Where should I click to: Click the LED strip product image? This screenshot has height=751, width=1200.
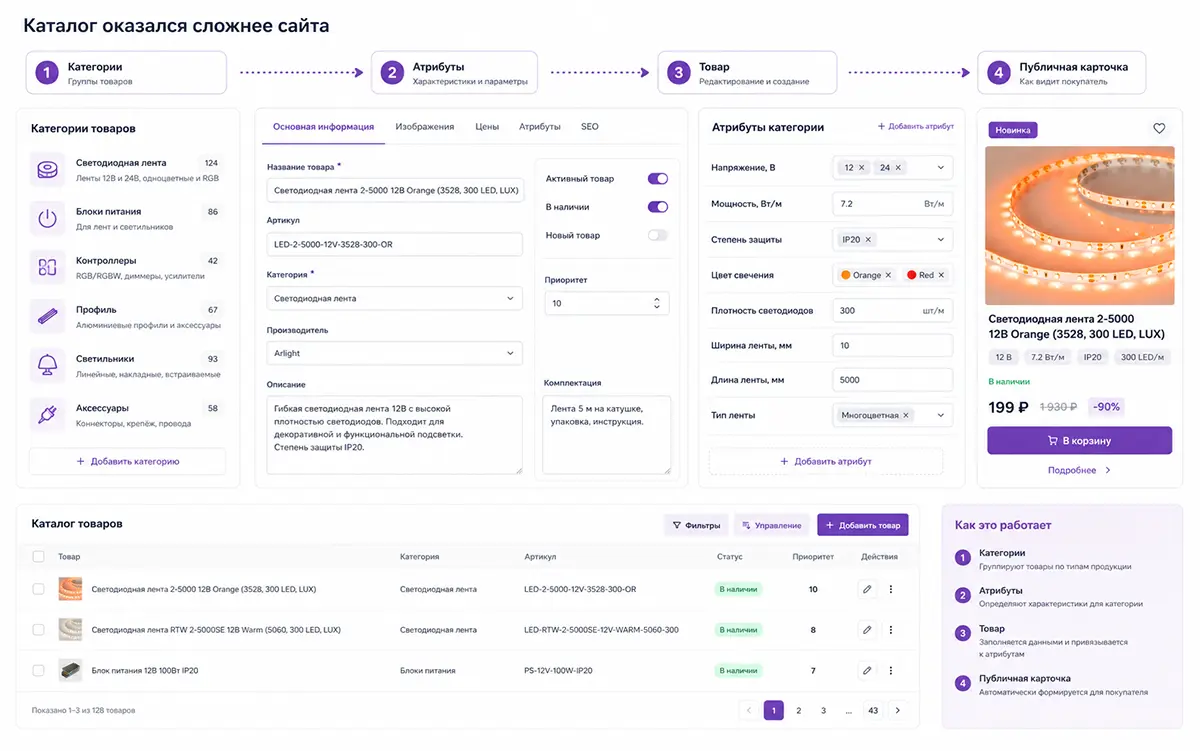pyautogui.click(x=1080, y=225)
